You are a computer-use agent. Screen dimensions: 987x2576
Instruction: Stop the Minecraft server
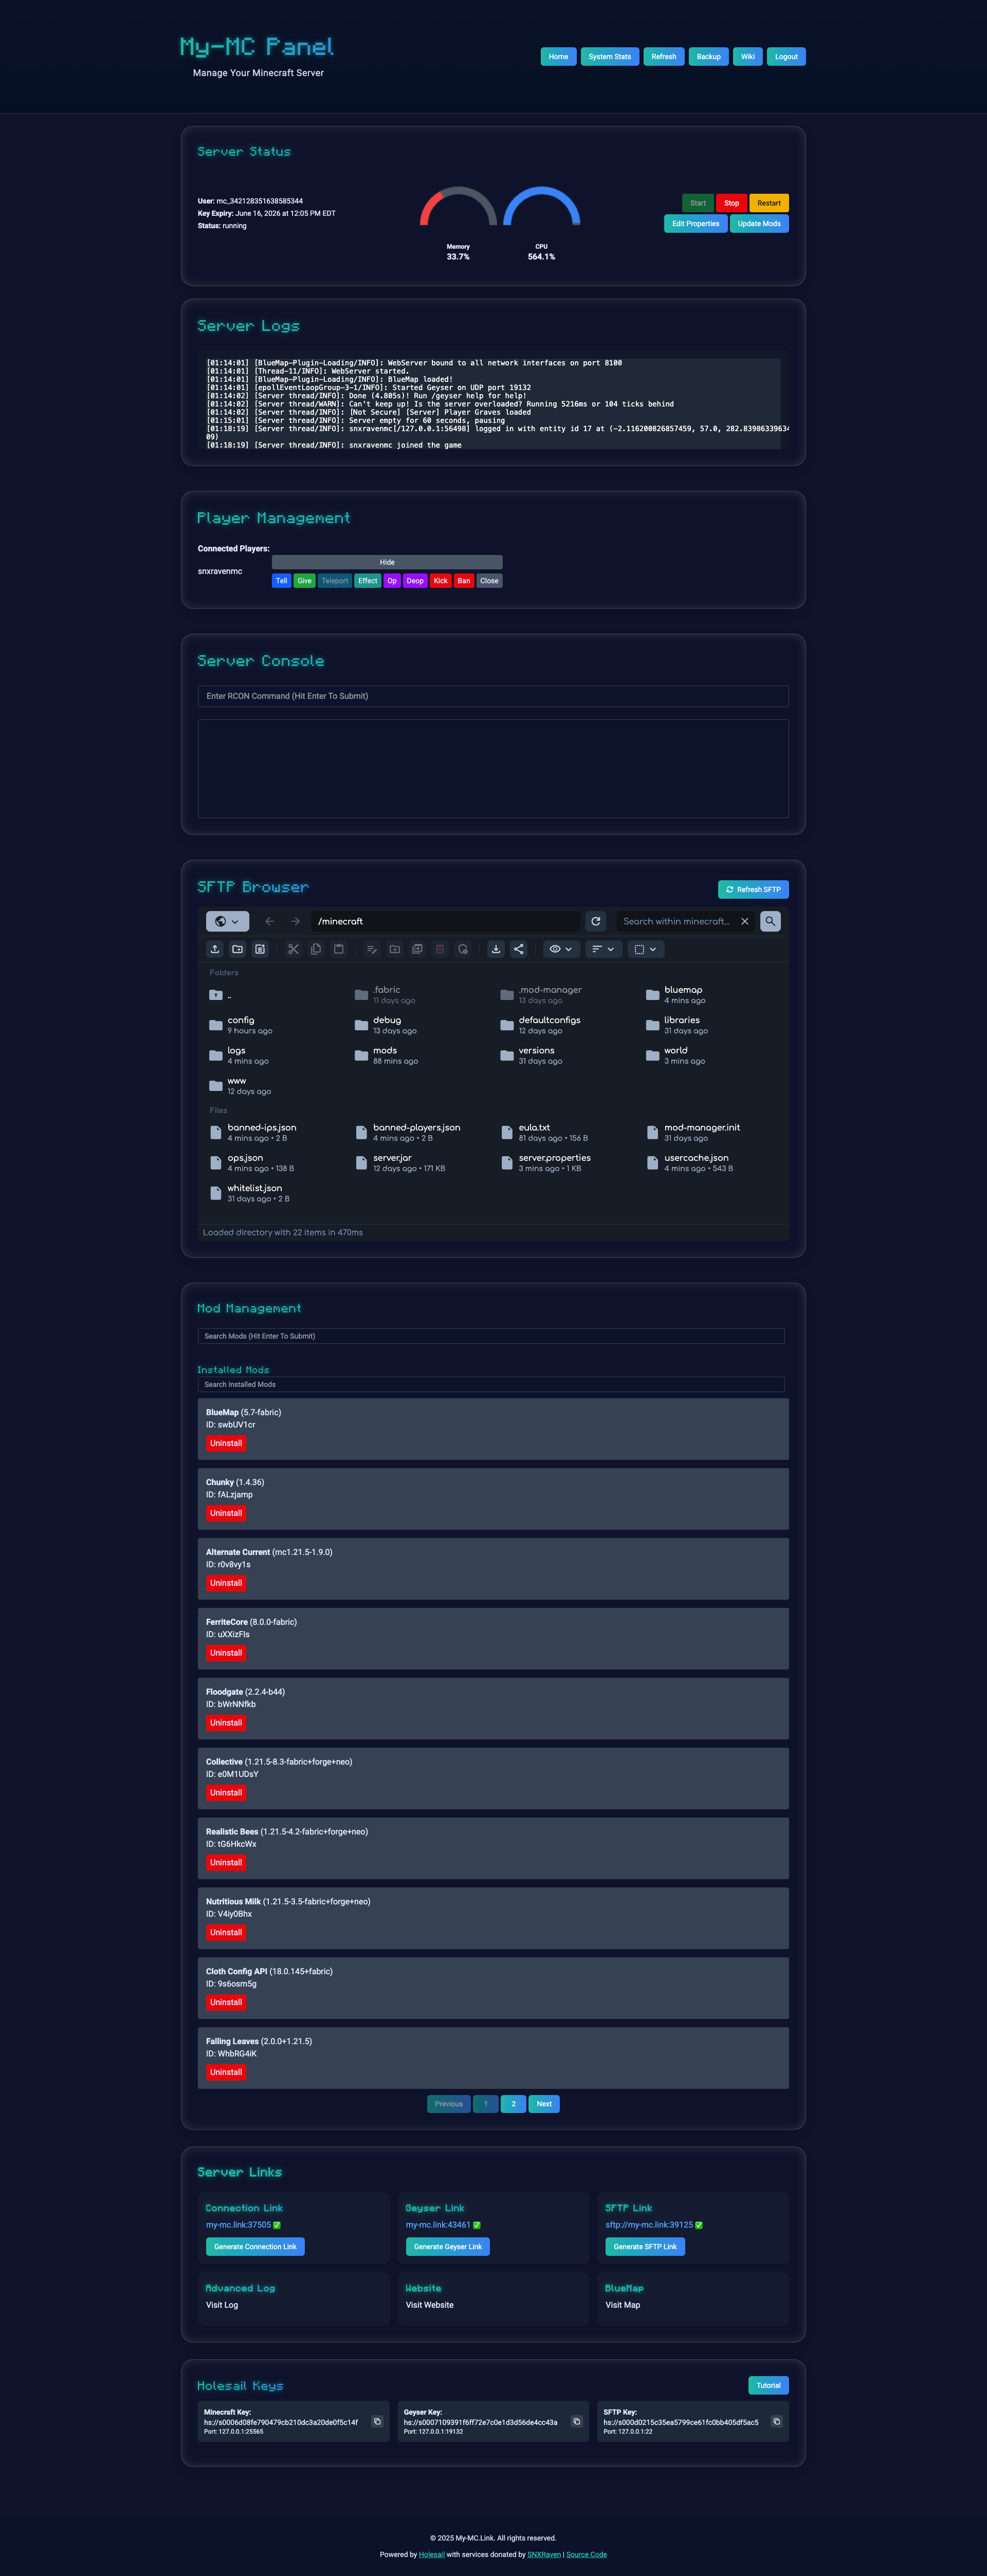(x=731, y=203)
